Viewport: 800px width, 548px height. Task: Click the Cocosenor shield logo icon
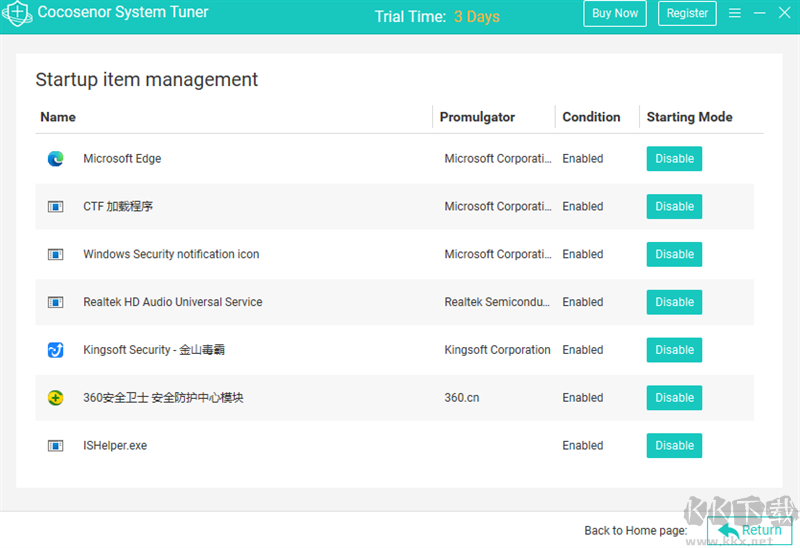point(17,13)
